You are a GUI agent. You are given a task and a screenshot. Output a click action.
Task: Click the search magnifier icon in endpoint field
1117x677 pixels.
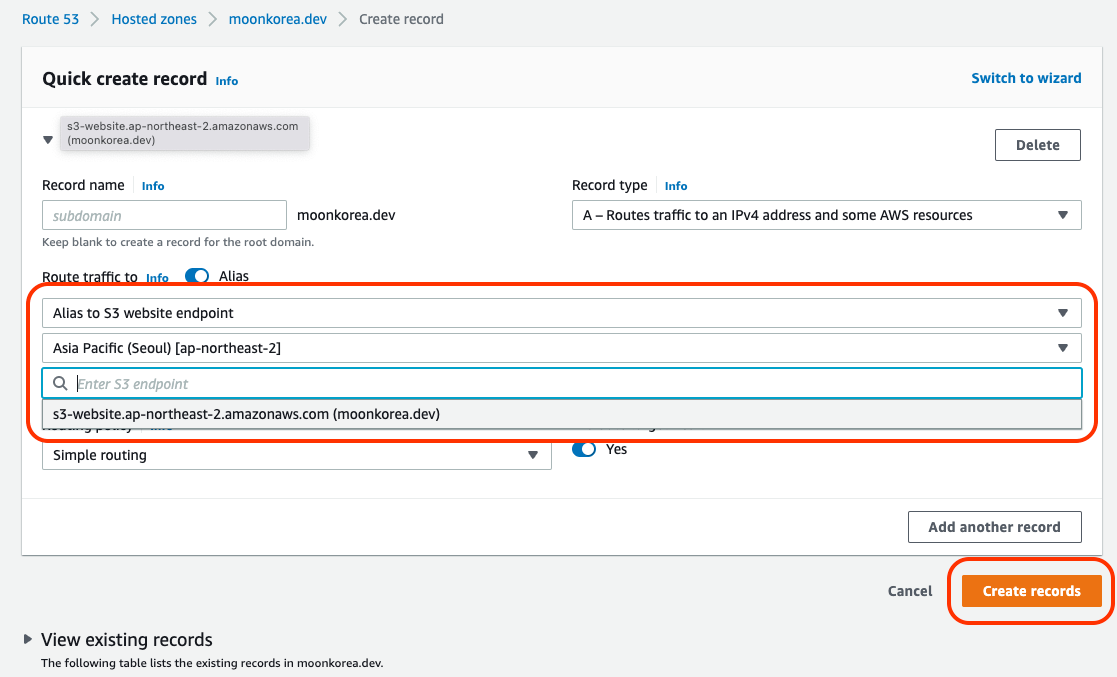[x=60, y=384]
